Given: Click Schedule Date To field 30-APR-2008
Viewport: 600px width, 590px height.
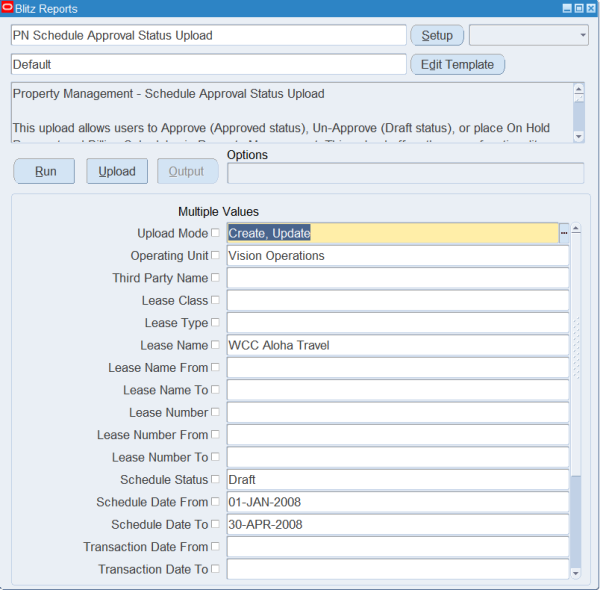Looking at the screenshot, I should pyautogui.click(x=398, y=524).
